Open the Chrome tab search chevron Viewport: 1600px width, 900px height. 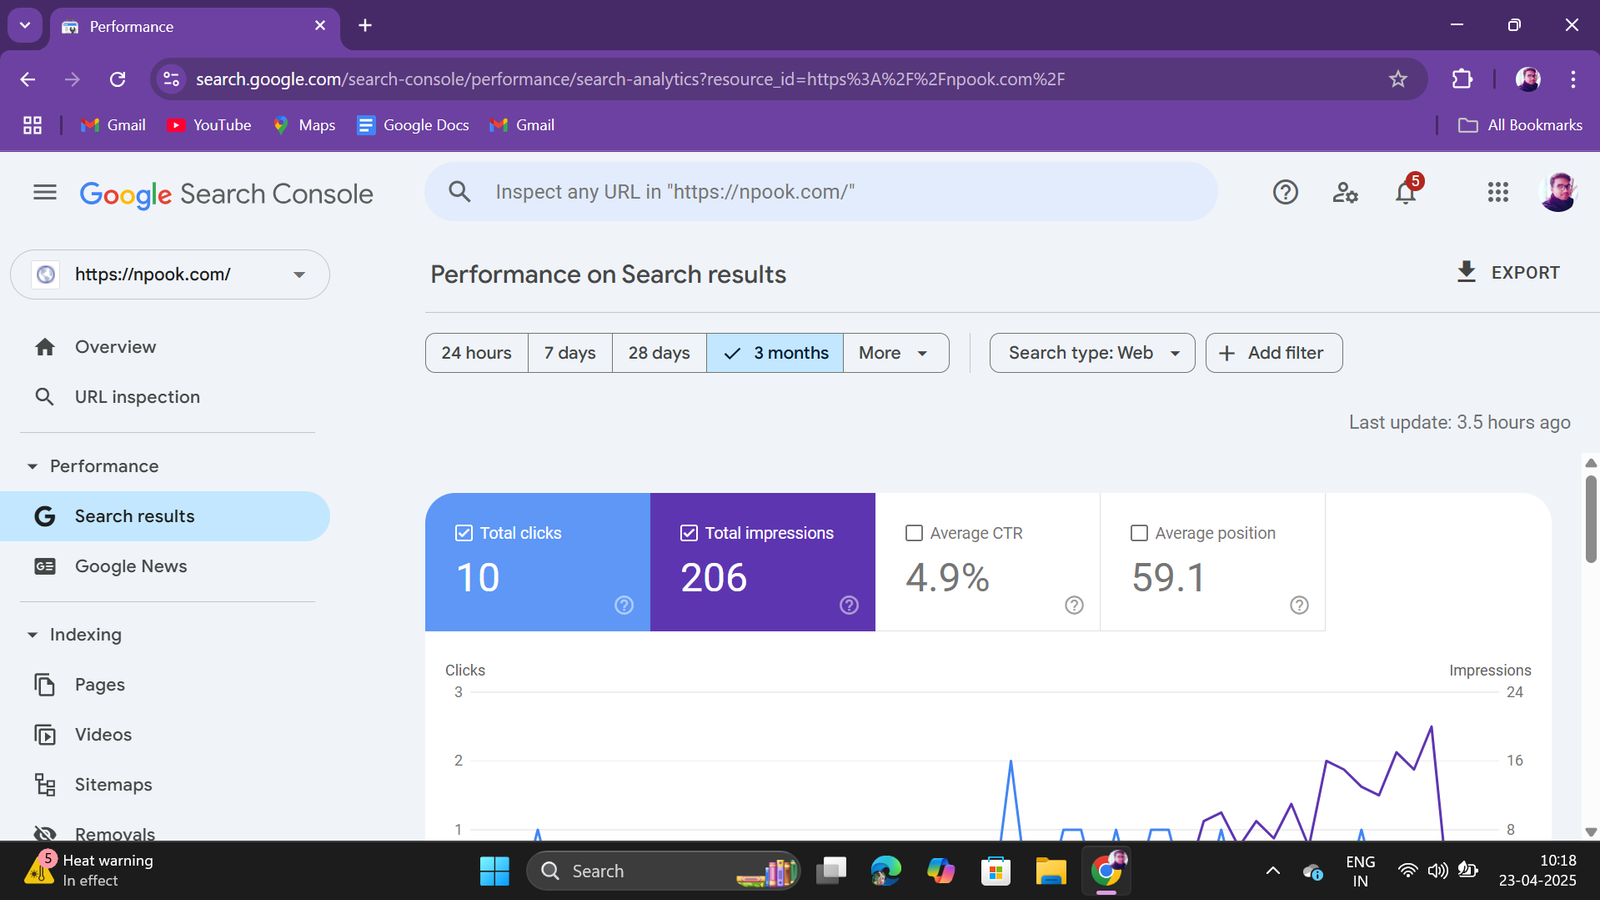(x=25, y=26)
